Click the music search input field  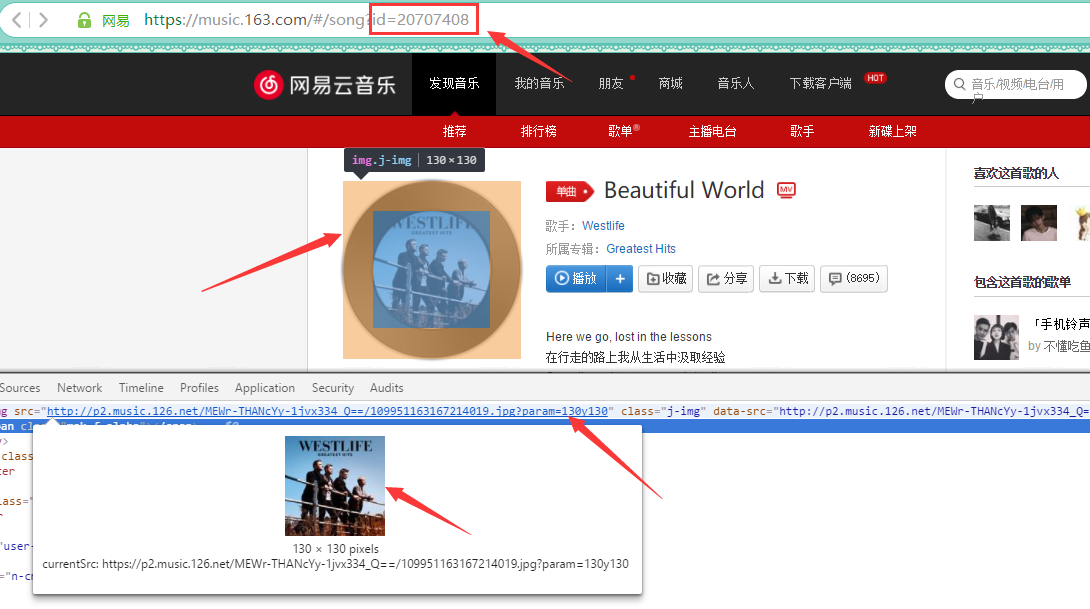[x=1016, y=84]
